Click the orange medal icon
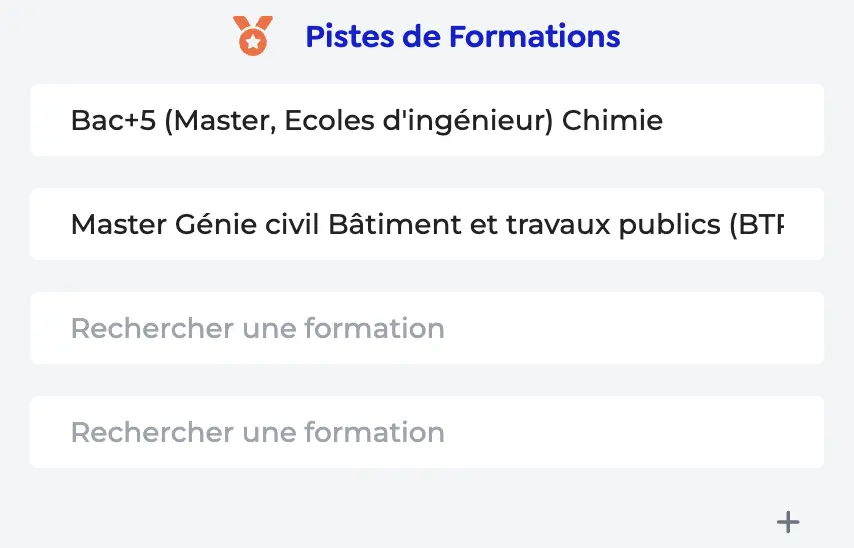854x548 pixels. (x=251, y=36)
